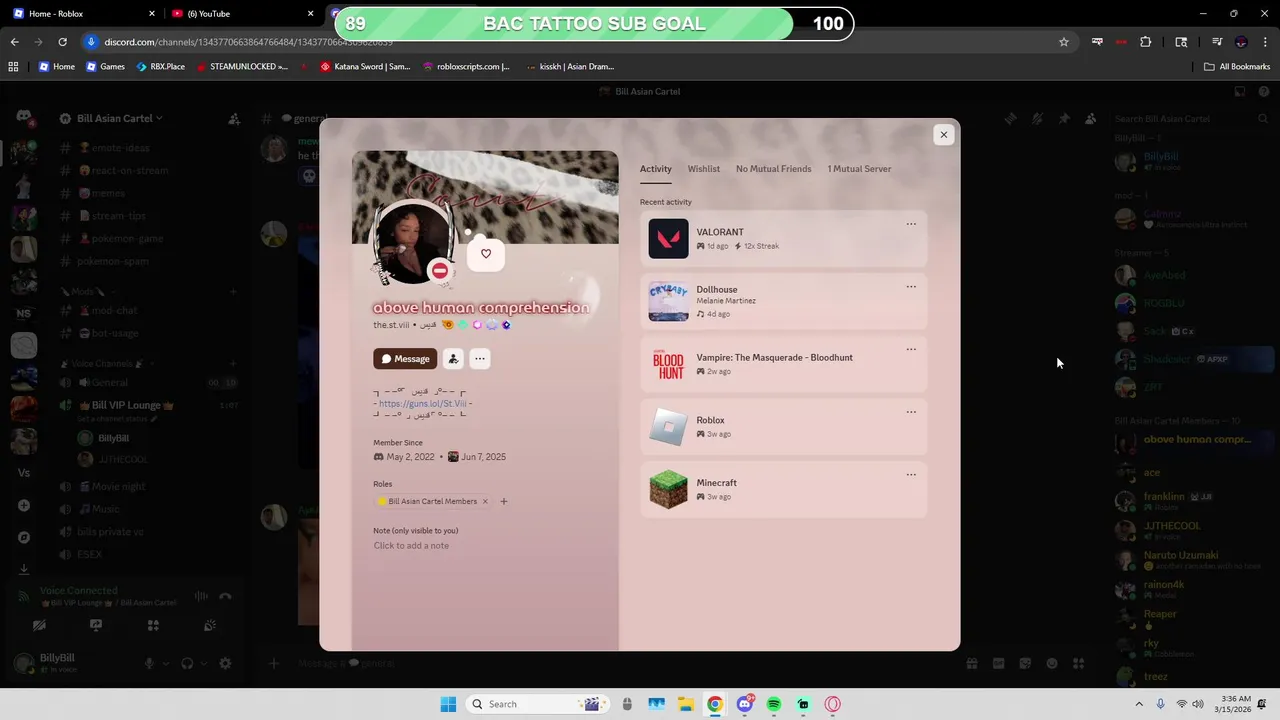Open Discord user settings gear

225,663
